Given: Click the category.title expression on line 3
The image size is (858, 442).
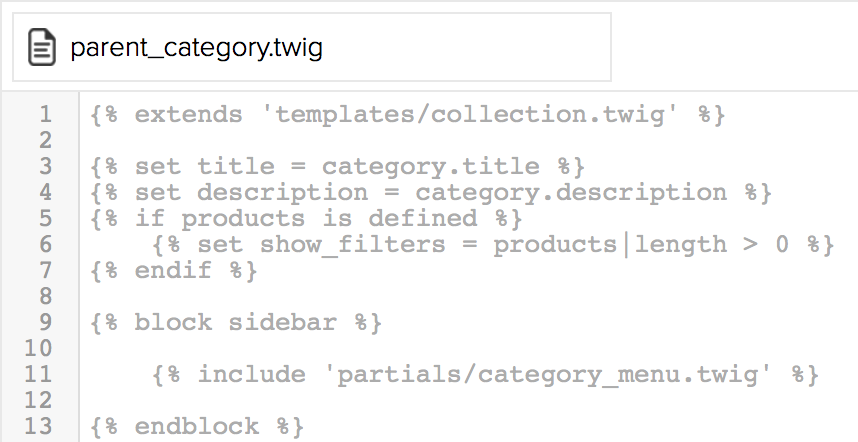Looking at the screenshot, I should pos(431,167).
